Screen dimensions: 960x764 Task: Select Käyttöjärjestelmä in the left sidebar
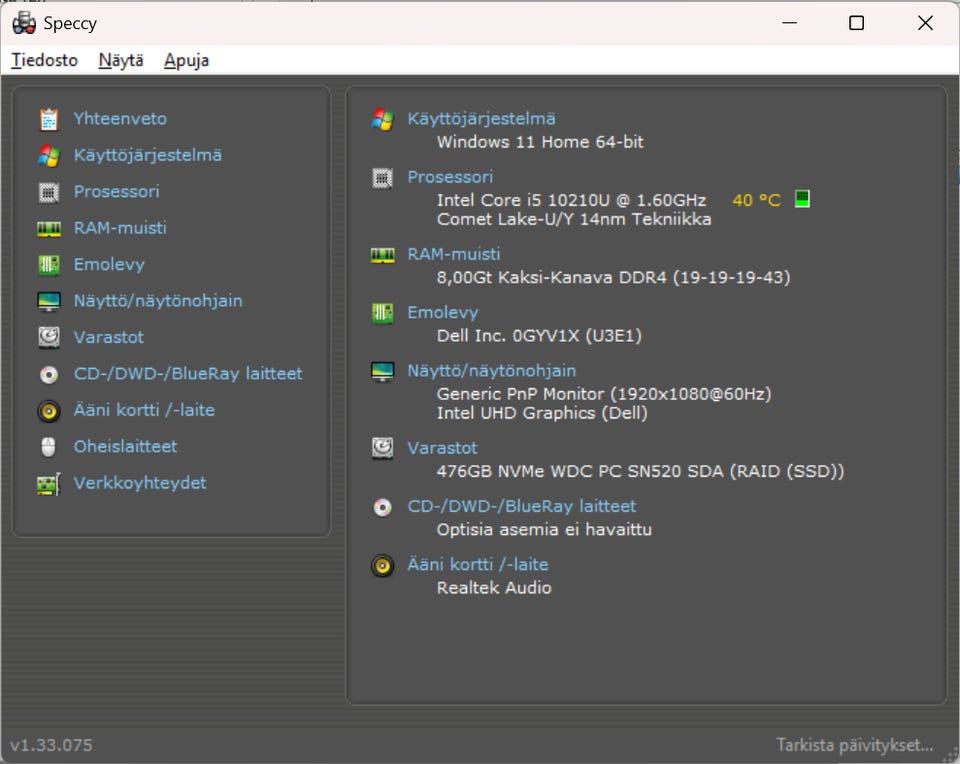(147, 155)
